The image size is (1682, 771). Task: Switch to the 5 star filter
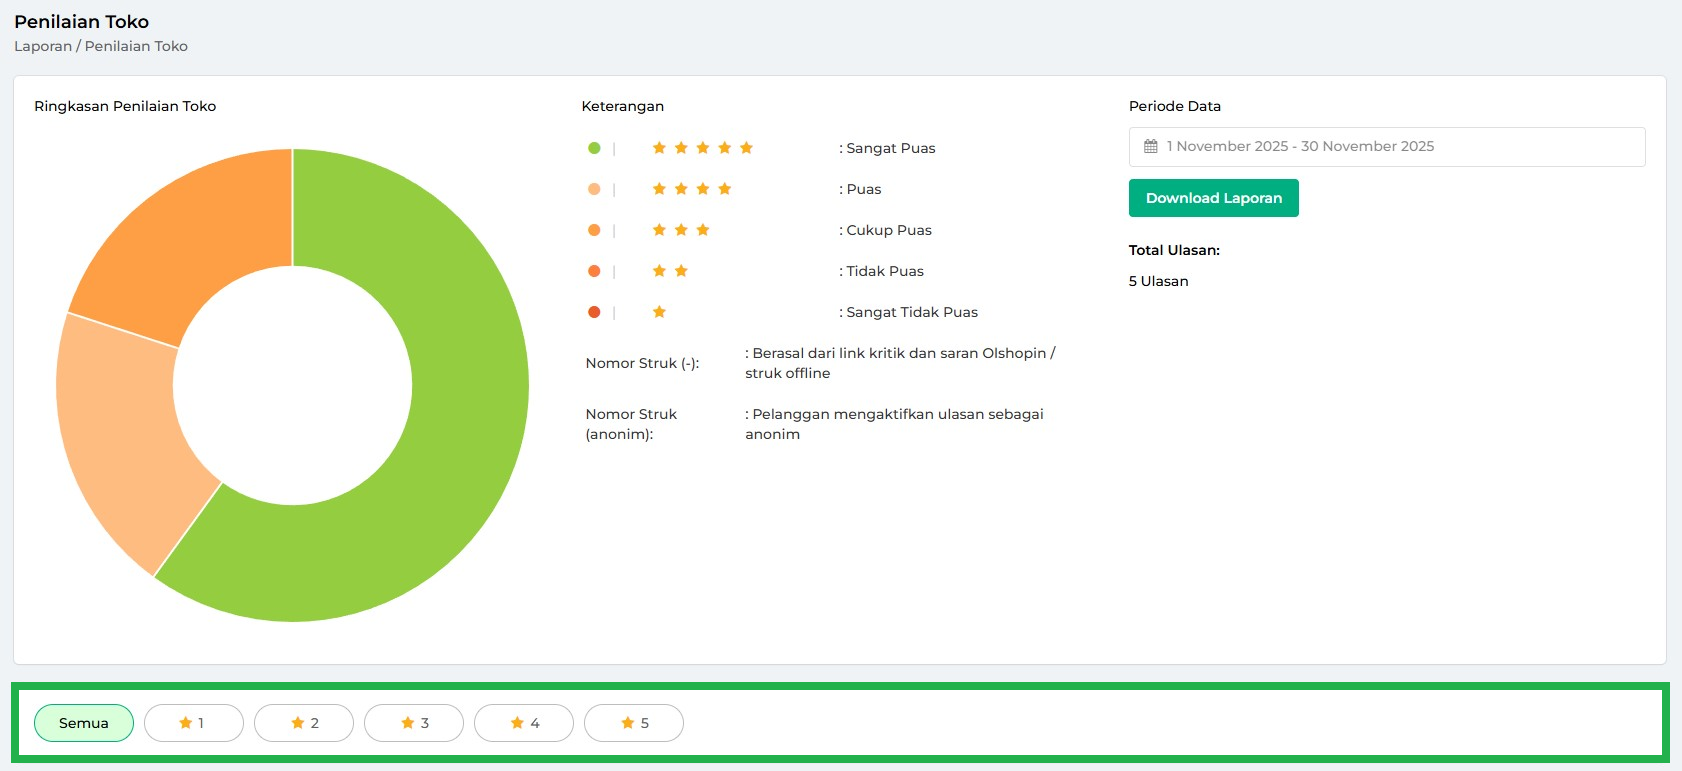(x=634, y=723)
